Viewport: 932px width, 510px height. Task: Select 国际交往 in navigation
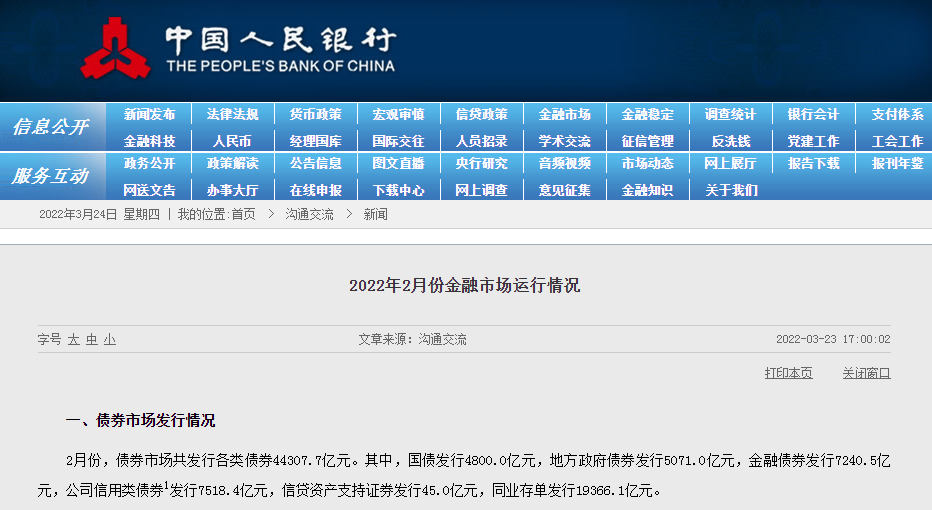click(x=398, y=141)
